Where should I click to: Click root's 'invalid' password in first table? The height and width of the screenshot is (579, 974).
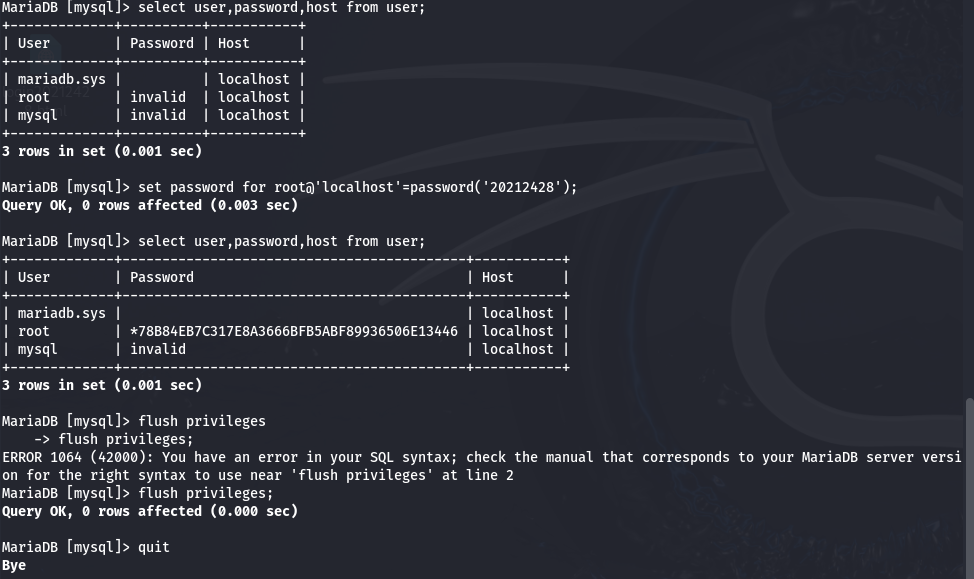tap(158, 97)
